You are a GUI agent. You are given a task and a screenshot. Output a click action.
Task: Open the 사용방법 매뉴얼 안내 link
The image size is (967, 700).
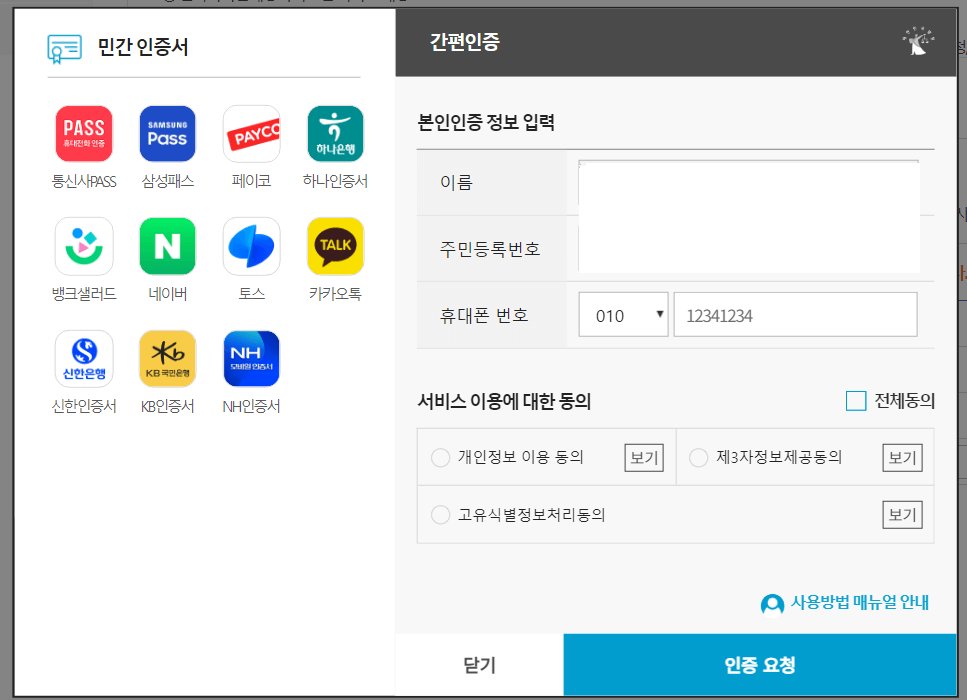click(x=860, y=602)
